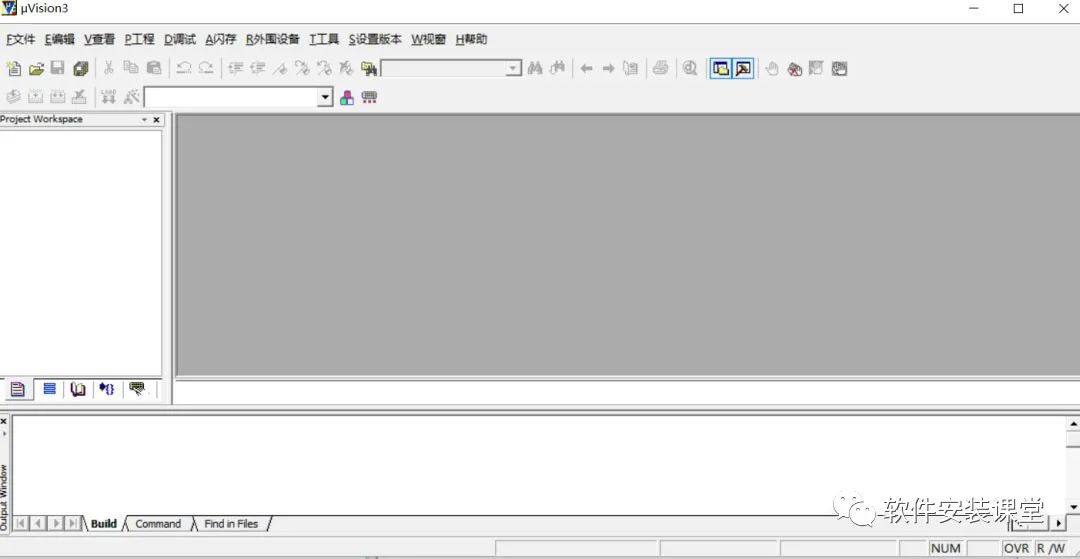1080x559 pixels.
Task: Click the NUM status bar indicator
Action: click(x=946, y=549)
